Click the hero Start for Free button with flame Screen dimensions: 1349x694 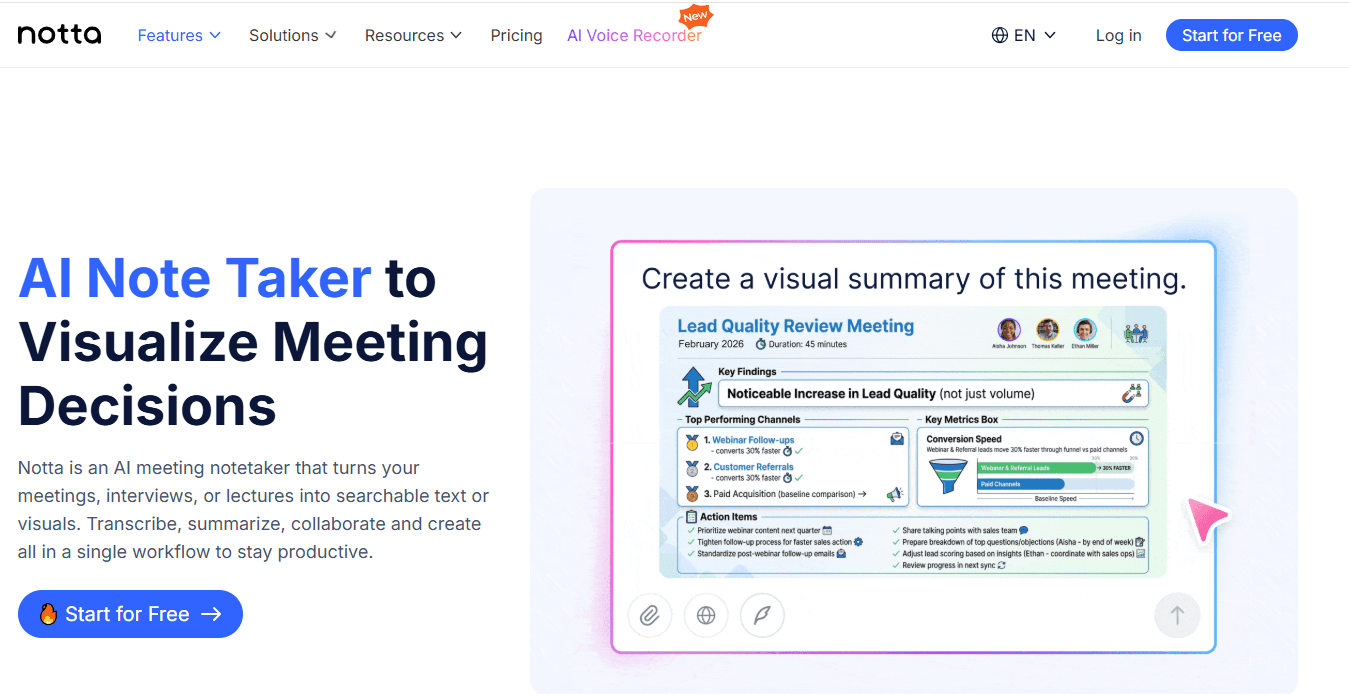click(130, 614)
